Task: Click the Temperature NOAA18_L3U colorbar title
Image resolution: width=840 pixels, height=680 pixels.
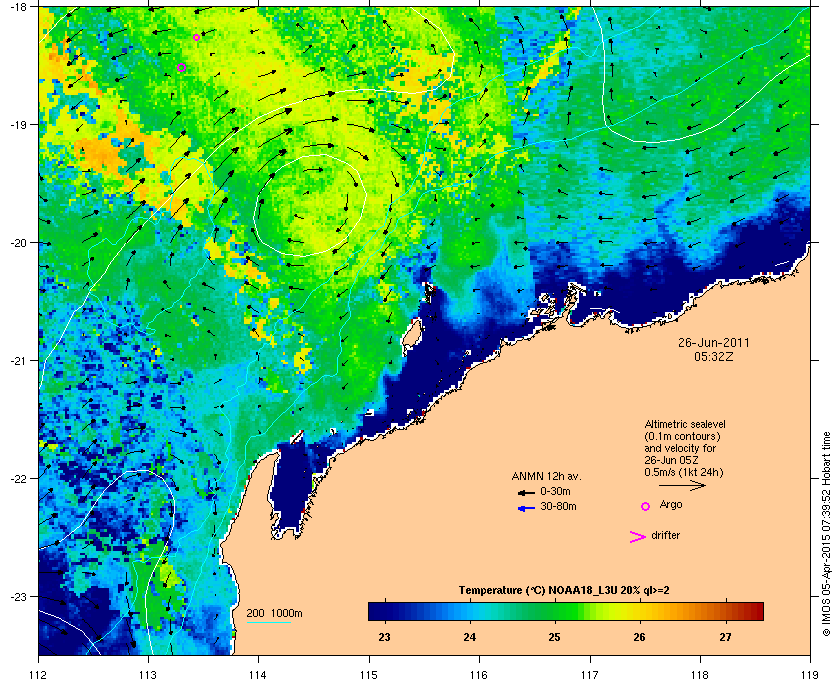Action: pyautogui.click(x=564, y=591)
